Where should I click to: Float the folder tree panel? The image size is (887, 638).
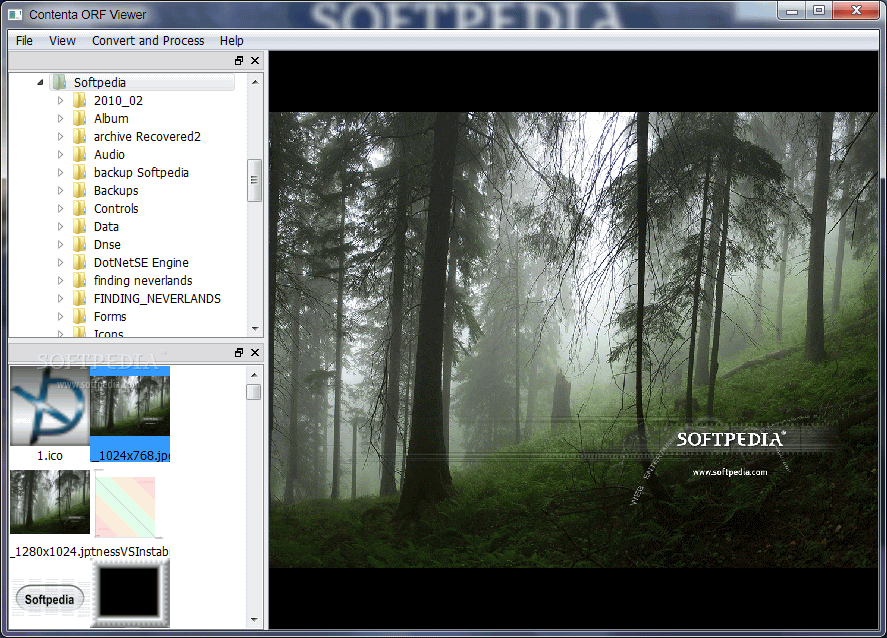tap(239, 61)
